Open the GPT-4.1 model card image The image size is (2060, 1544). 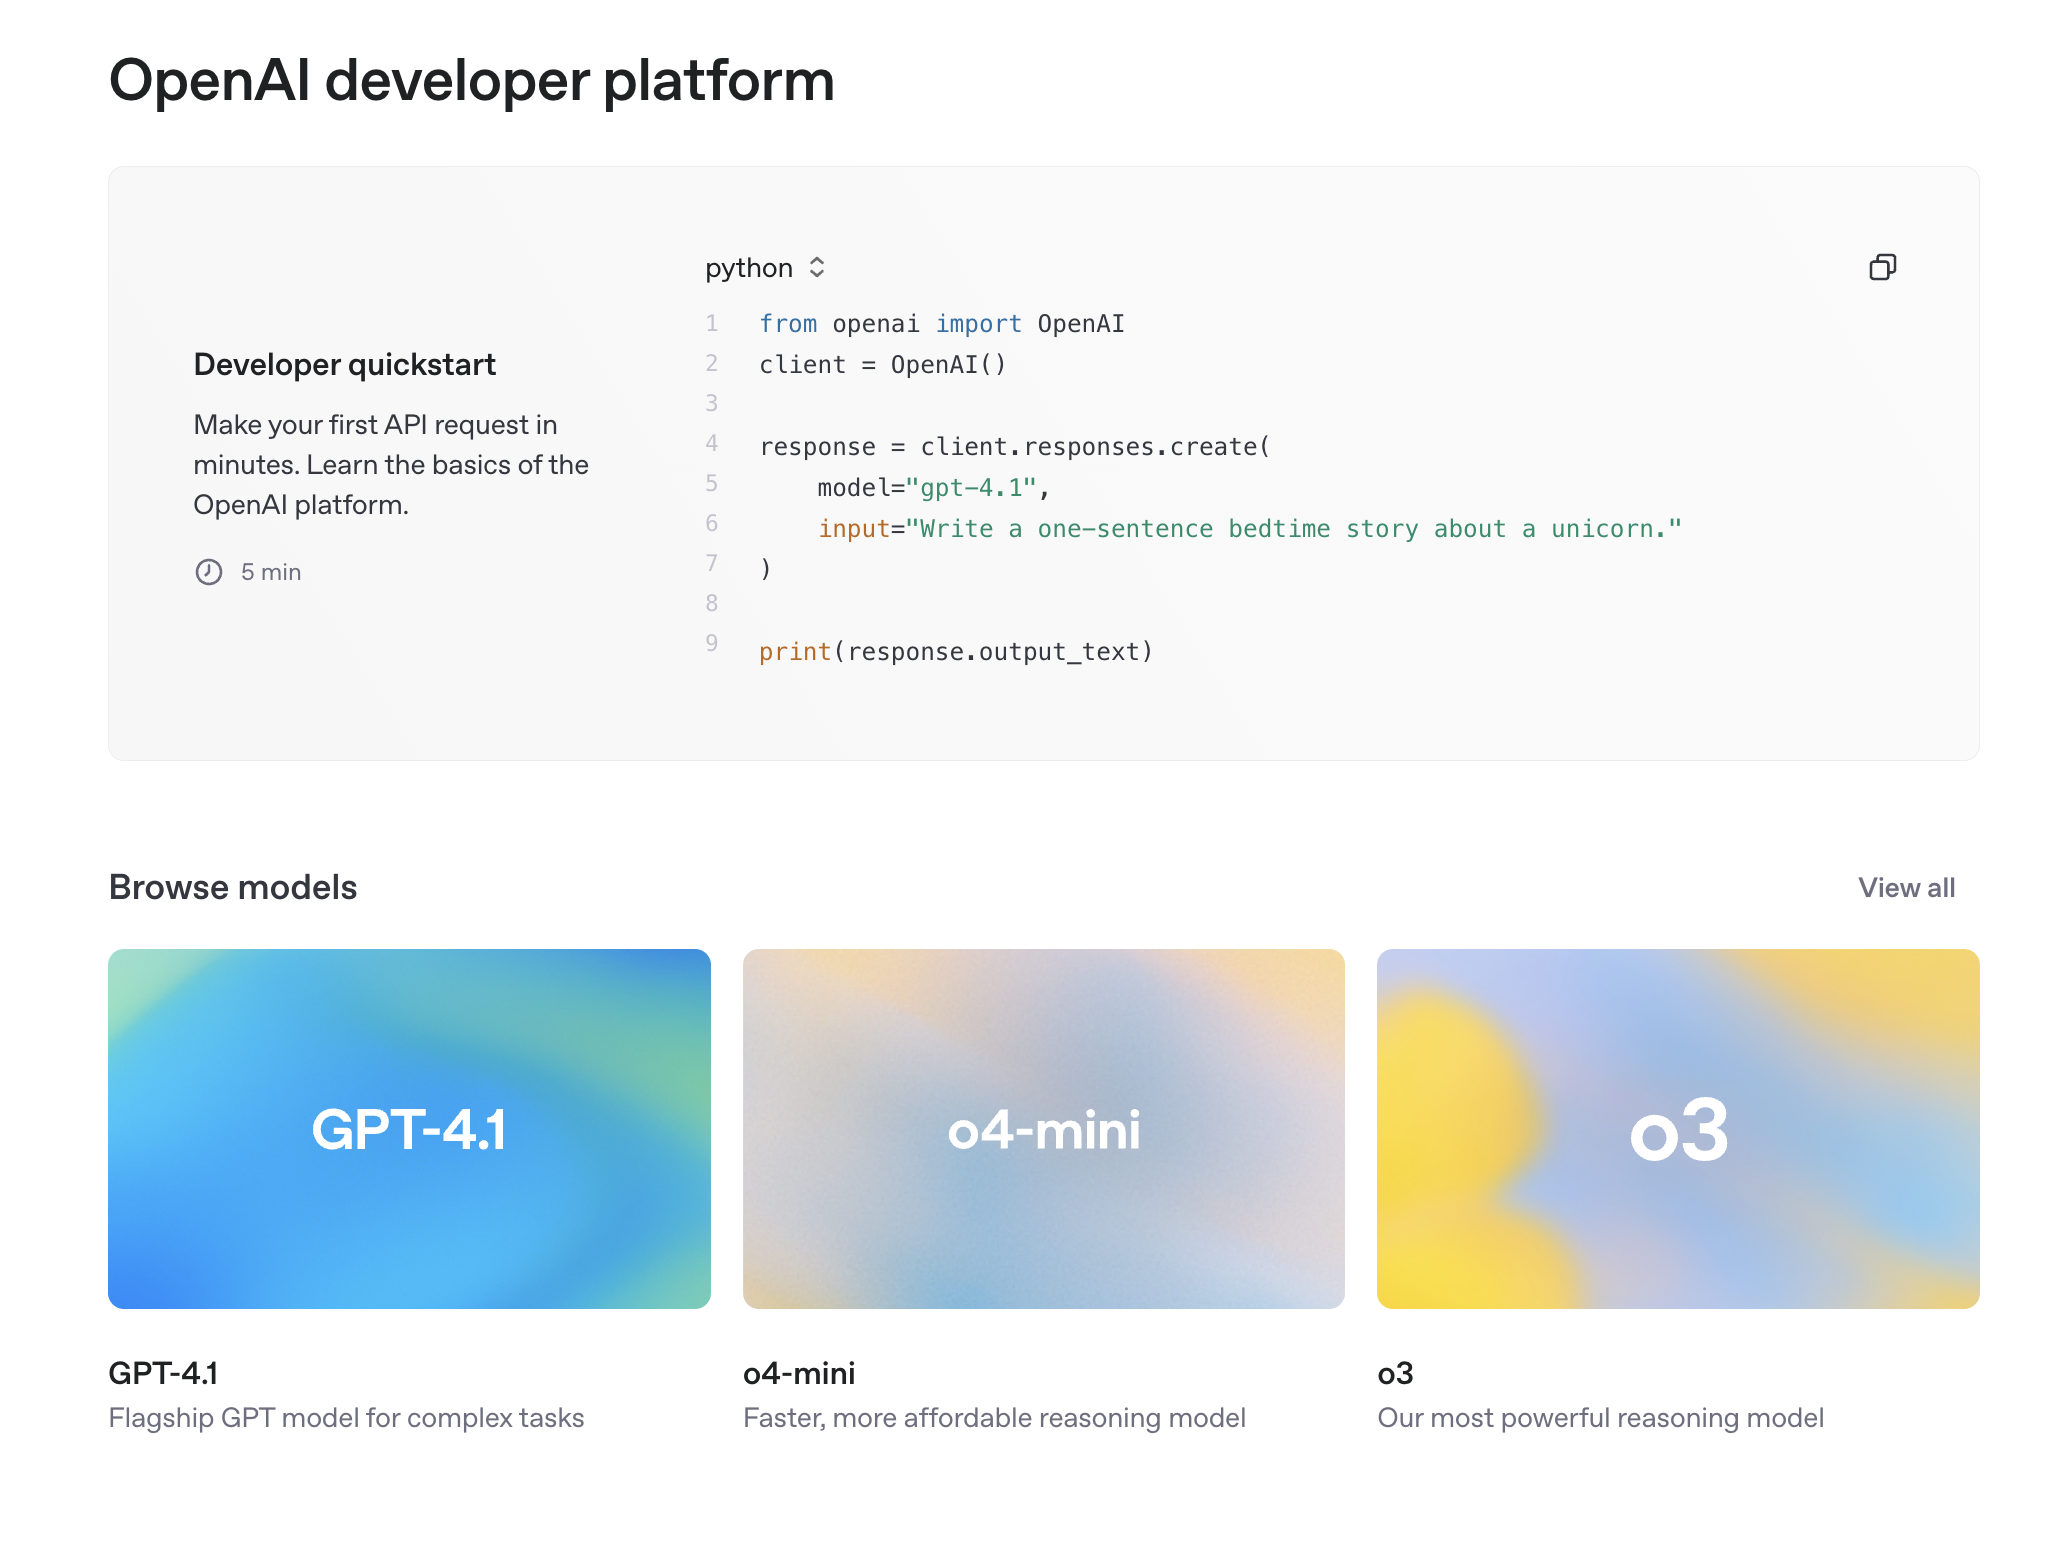(409, 1128)
